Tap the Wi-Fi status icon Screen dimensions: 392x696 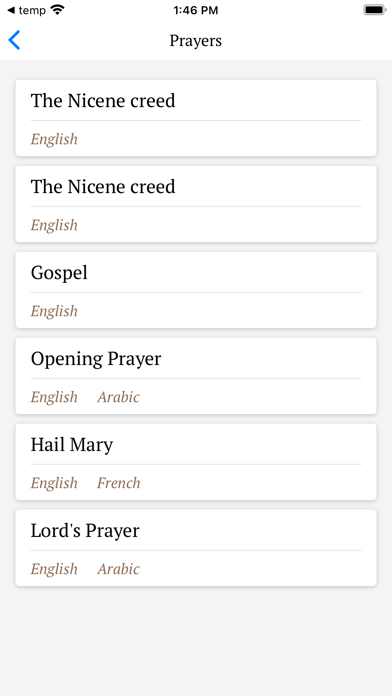pos(57,10)
